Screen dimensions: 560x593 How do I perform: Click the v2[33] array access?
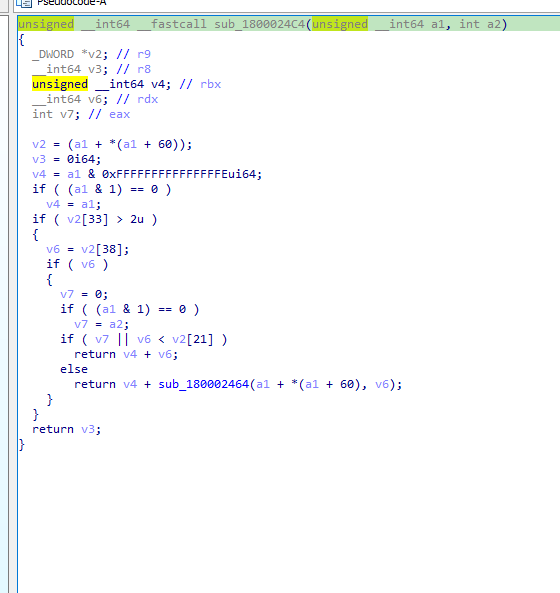(x=88, y=219)
